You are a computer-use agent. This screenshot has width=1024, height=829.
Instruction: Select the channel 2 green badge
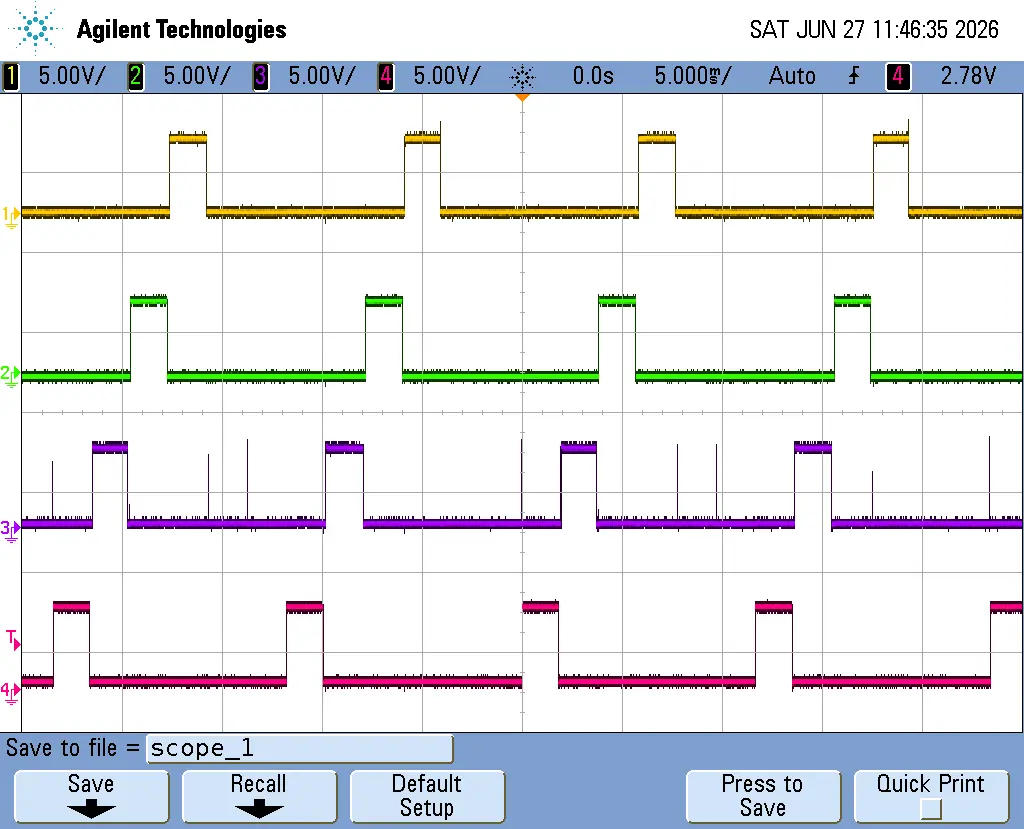(x=136, y=76)
